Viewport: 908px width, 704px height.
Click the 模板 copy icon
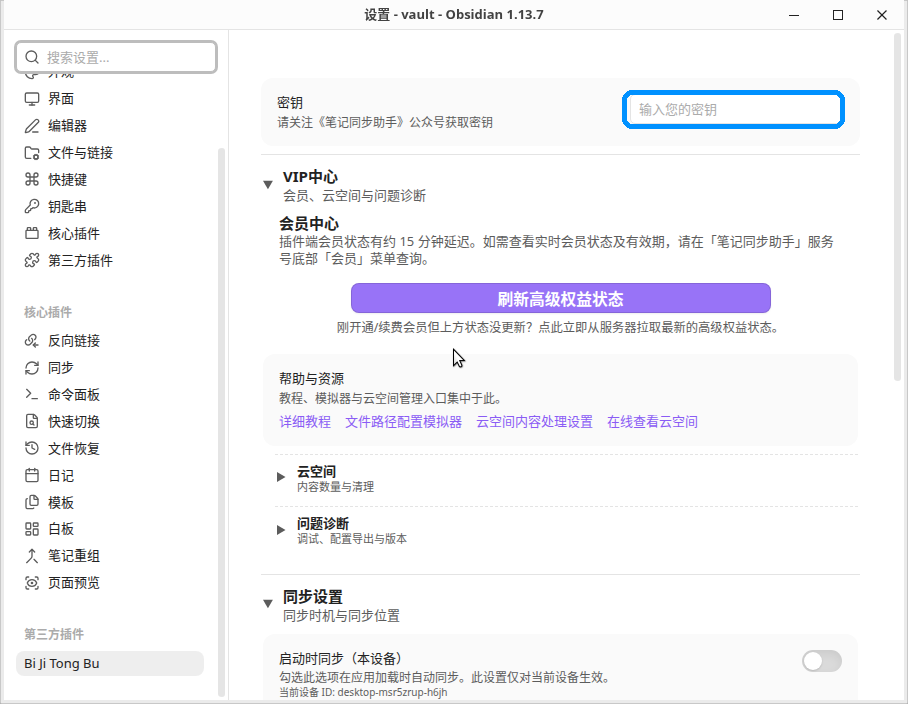32,503
